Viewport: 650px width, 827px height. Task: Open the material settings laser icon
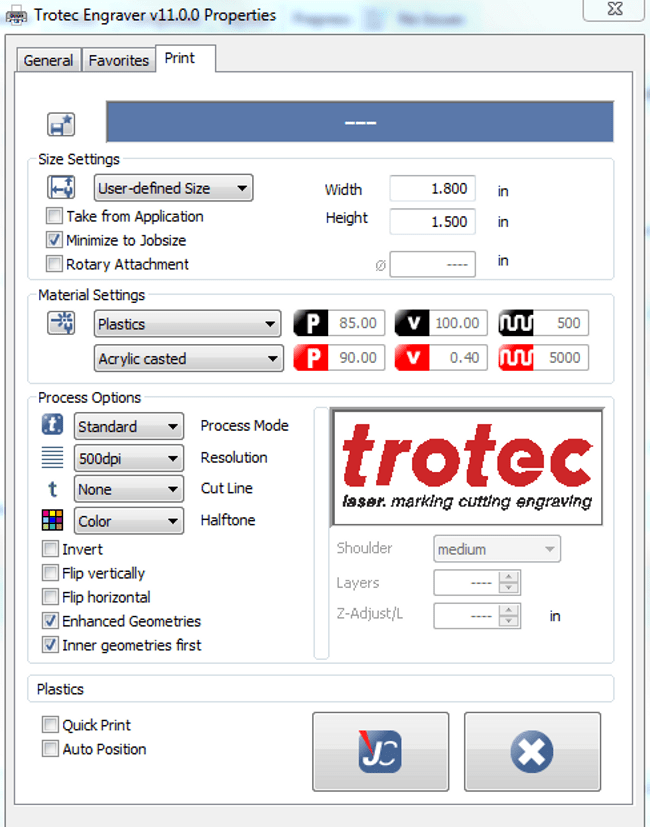pyautogui.click(x=61, y=323)
